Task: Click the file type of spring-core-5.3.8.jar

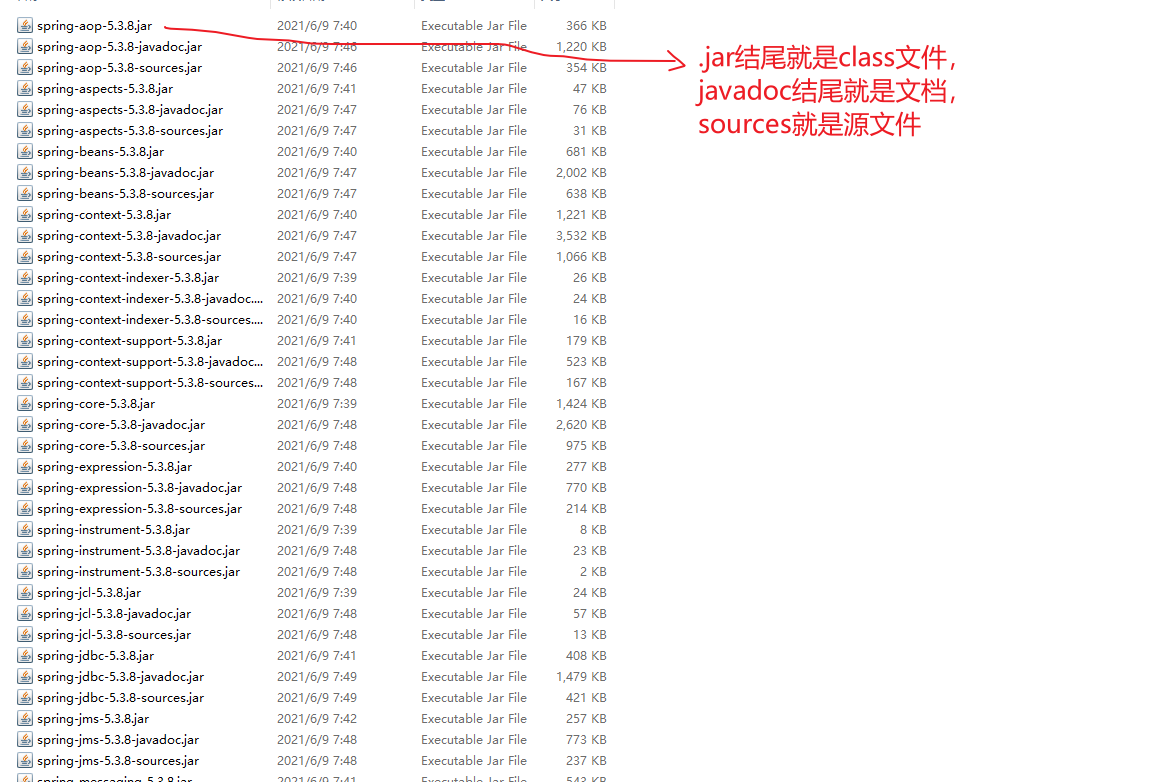Action: pos(474,404)
